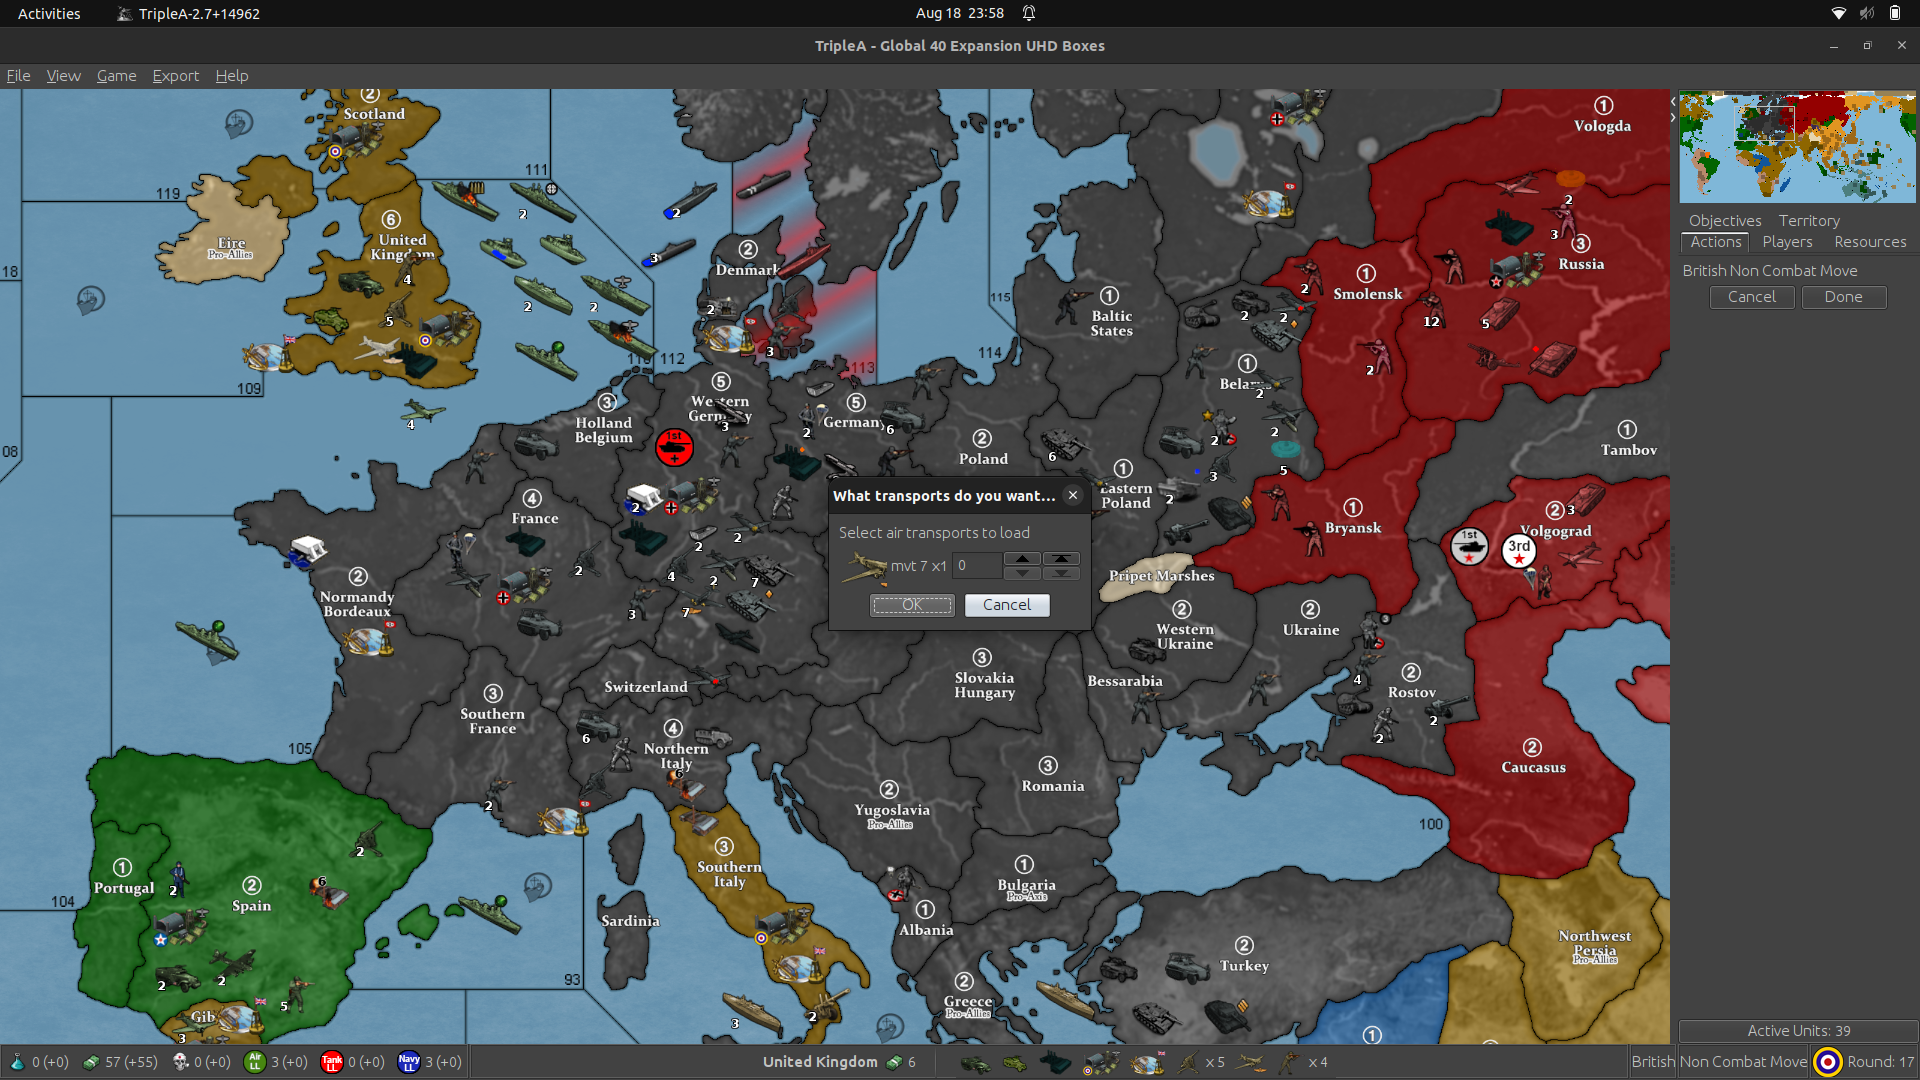Screen dimensions: 1920x1080
Task: Open the notification bell in top bar
Action: click(1028, 13)
